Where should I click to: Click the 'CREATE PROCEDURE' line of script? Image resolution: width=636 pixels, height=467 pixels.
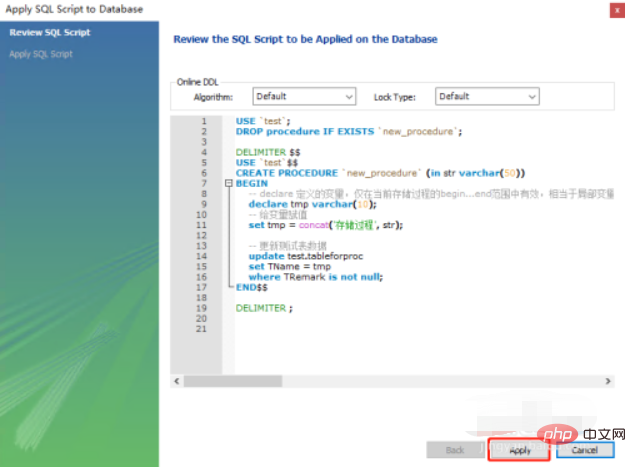(x=380, y=173)
